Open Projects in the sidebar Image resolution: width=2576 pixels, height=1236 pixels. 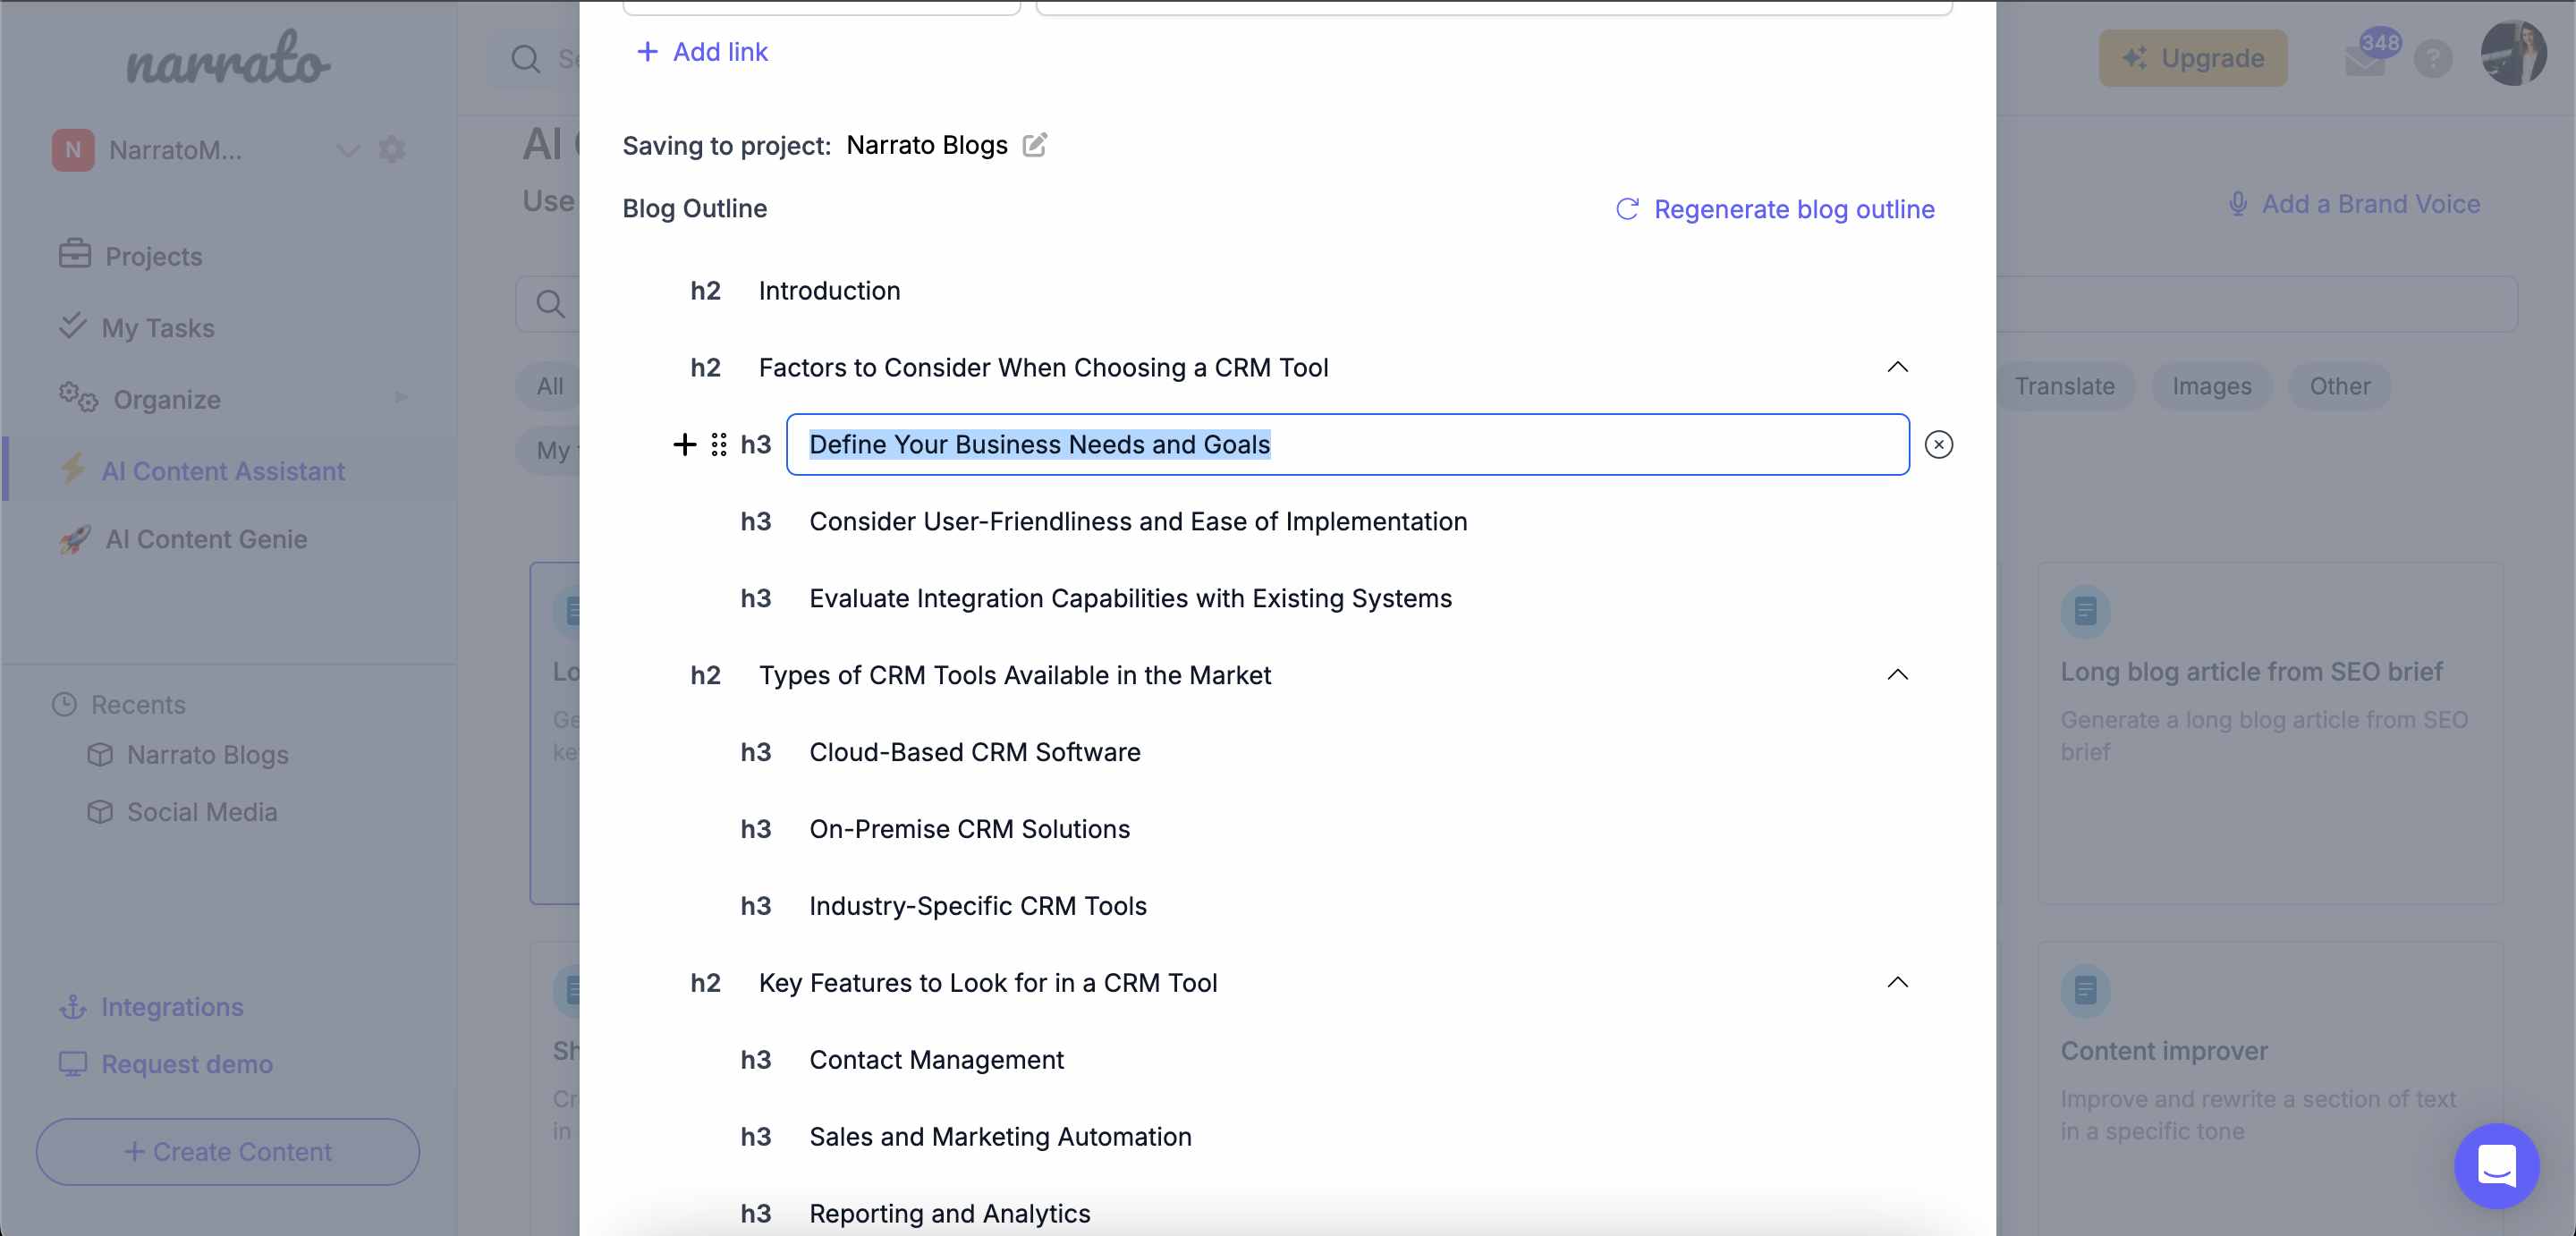[130, 256]
